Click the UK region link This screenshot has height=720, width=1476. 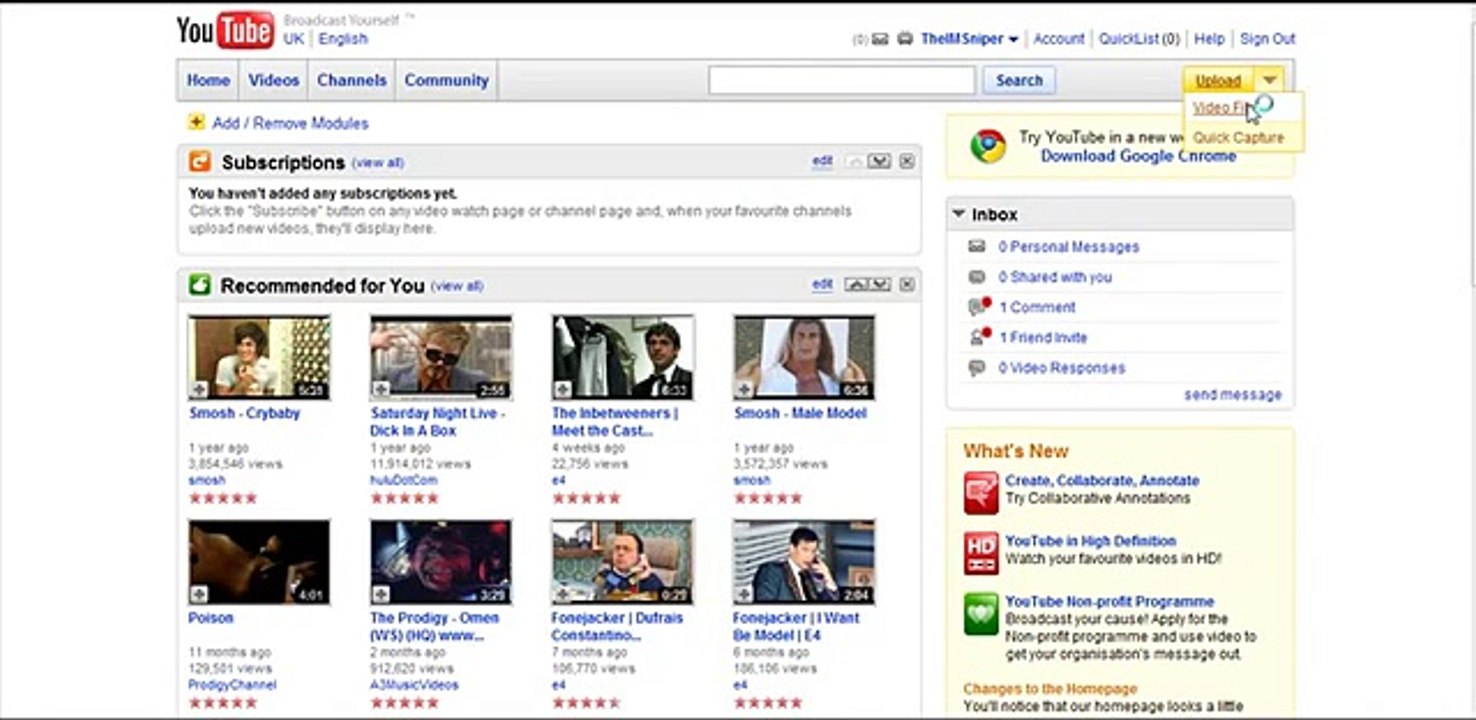pyautogui.click(x=293, y=39)
